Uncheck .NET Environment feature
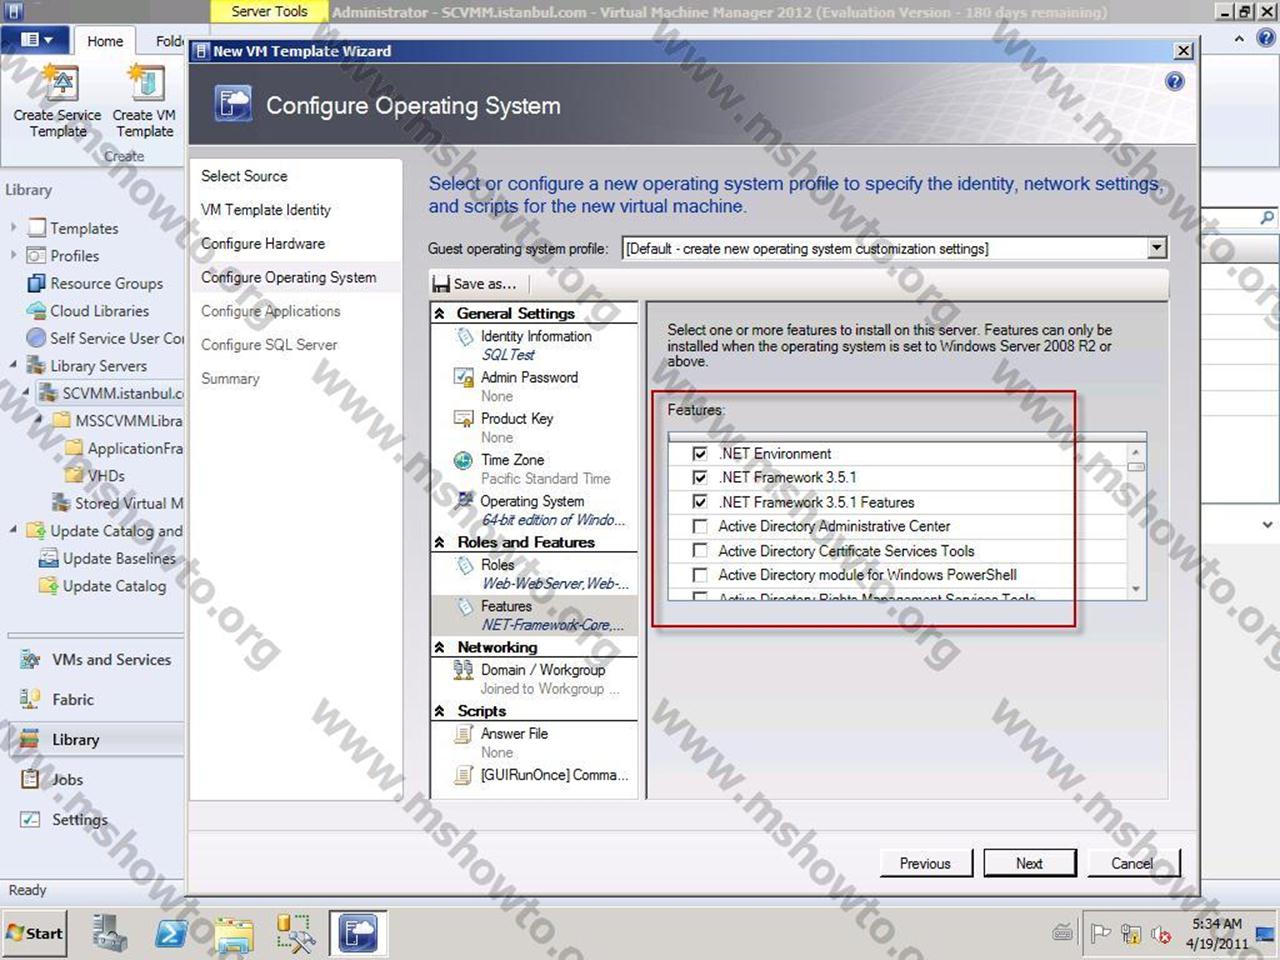 (x=700, y=454)
